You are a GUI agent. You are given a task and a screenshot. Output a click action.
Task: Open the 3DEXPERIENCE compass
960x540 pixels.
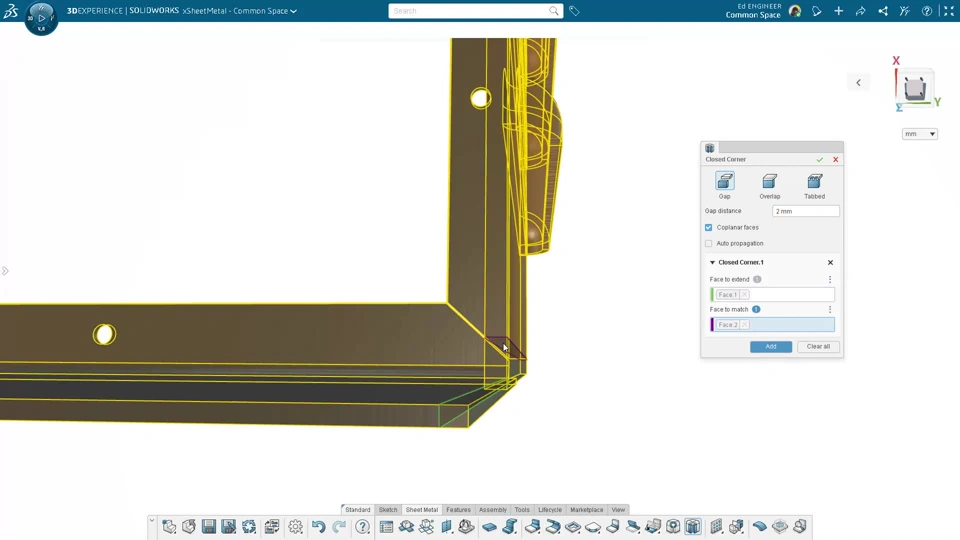pyautogui.click(x=41, y=18)
